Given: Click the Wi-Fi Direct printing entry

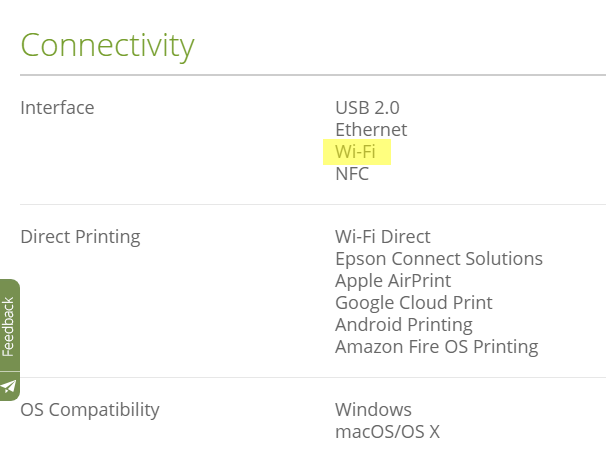Looking at the screenshot, I should click(382, 237).
